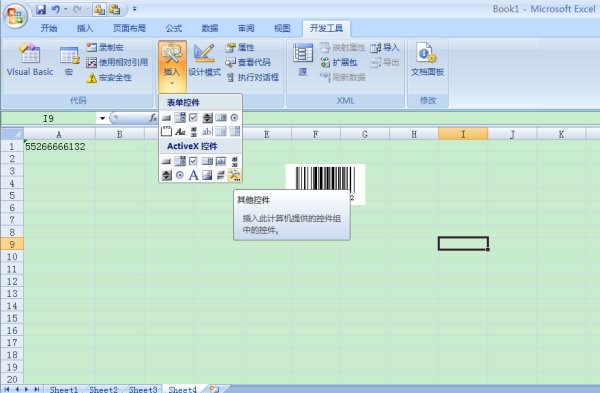Toggle 使用相对引用 option
Viewport: 600px width, 393px height.
coord(117,62)
